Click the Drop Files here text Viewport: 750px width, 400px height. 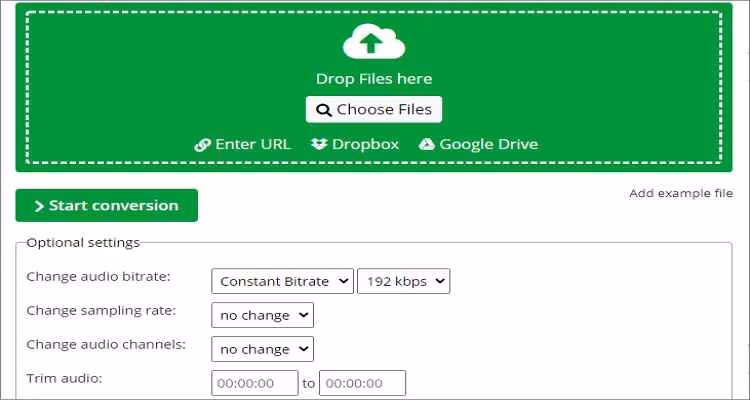374,79
